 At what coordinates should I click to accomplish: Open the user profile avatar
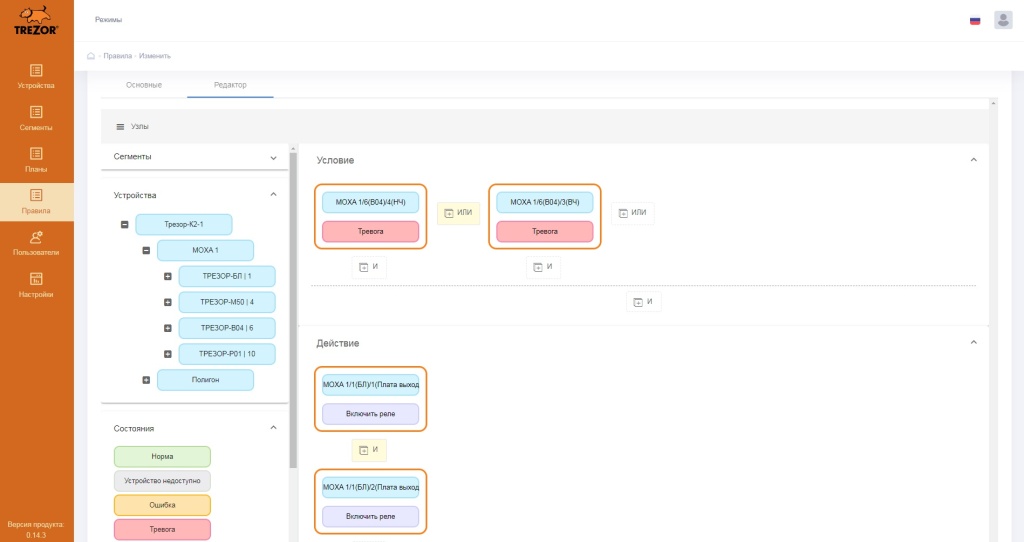point(1003,20)
